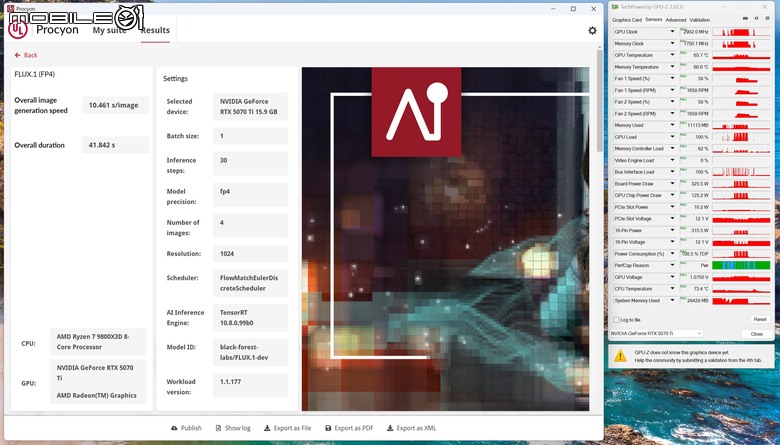This screenshot has width=780, height=445.
Task: Click the GPU-Z Reset button
Action: (x=760, y=319)
